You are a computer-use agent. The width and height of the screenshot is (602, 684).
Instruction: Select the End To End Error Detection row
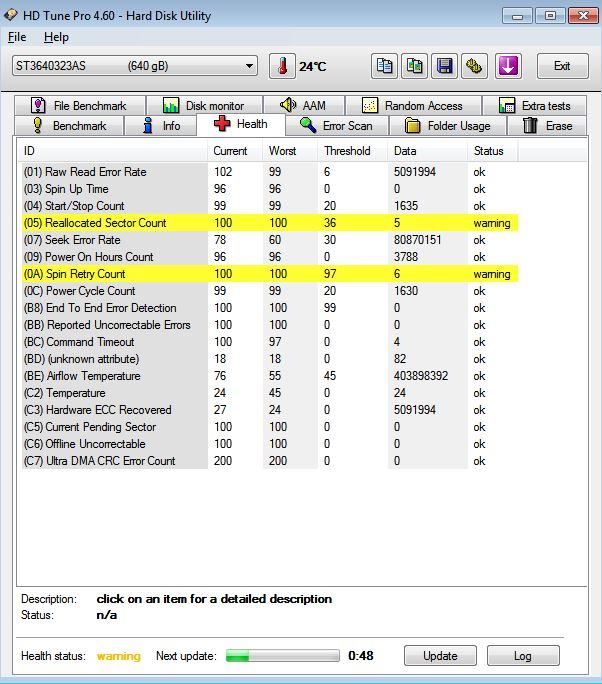pyautogui.click(x=270, y=308)
